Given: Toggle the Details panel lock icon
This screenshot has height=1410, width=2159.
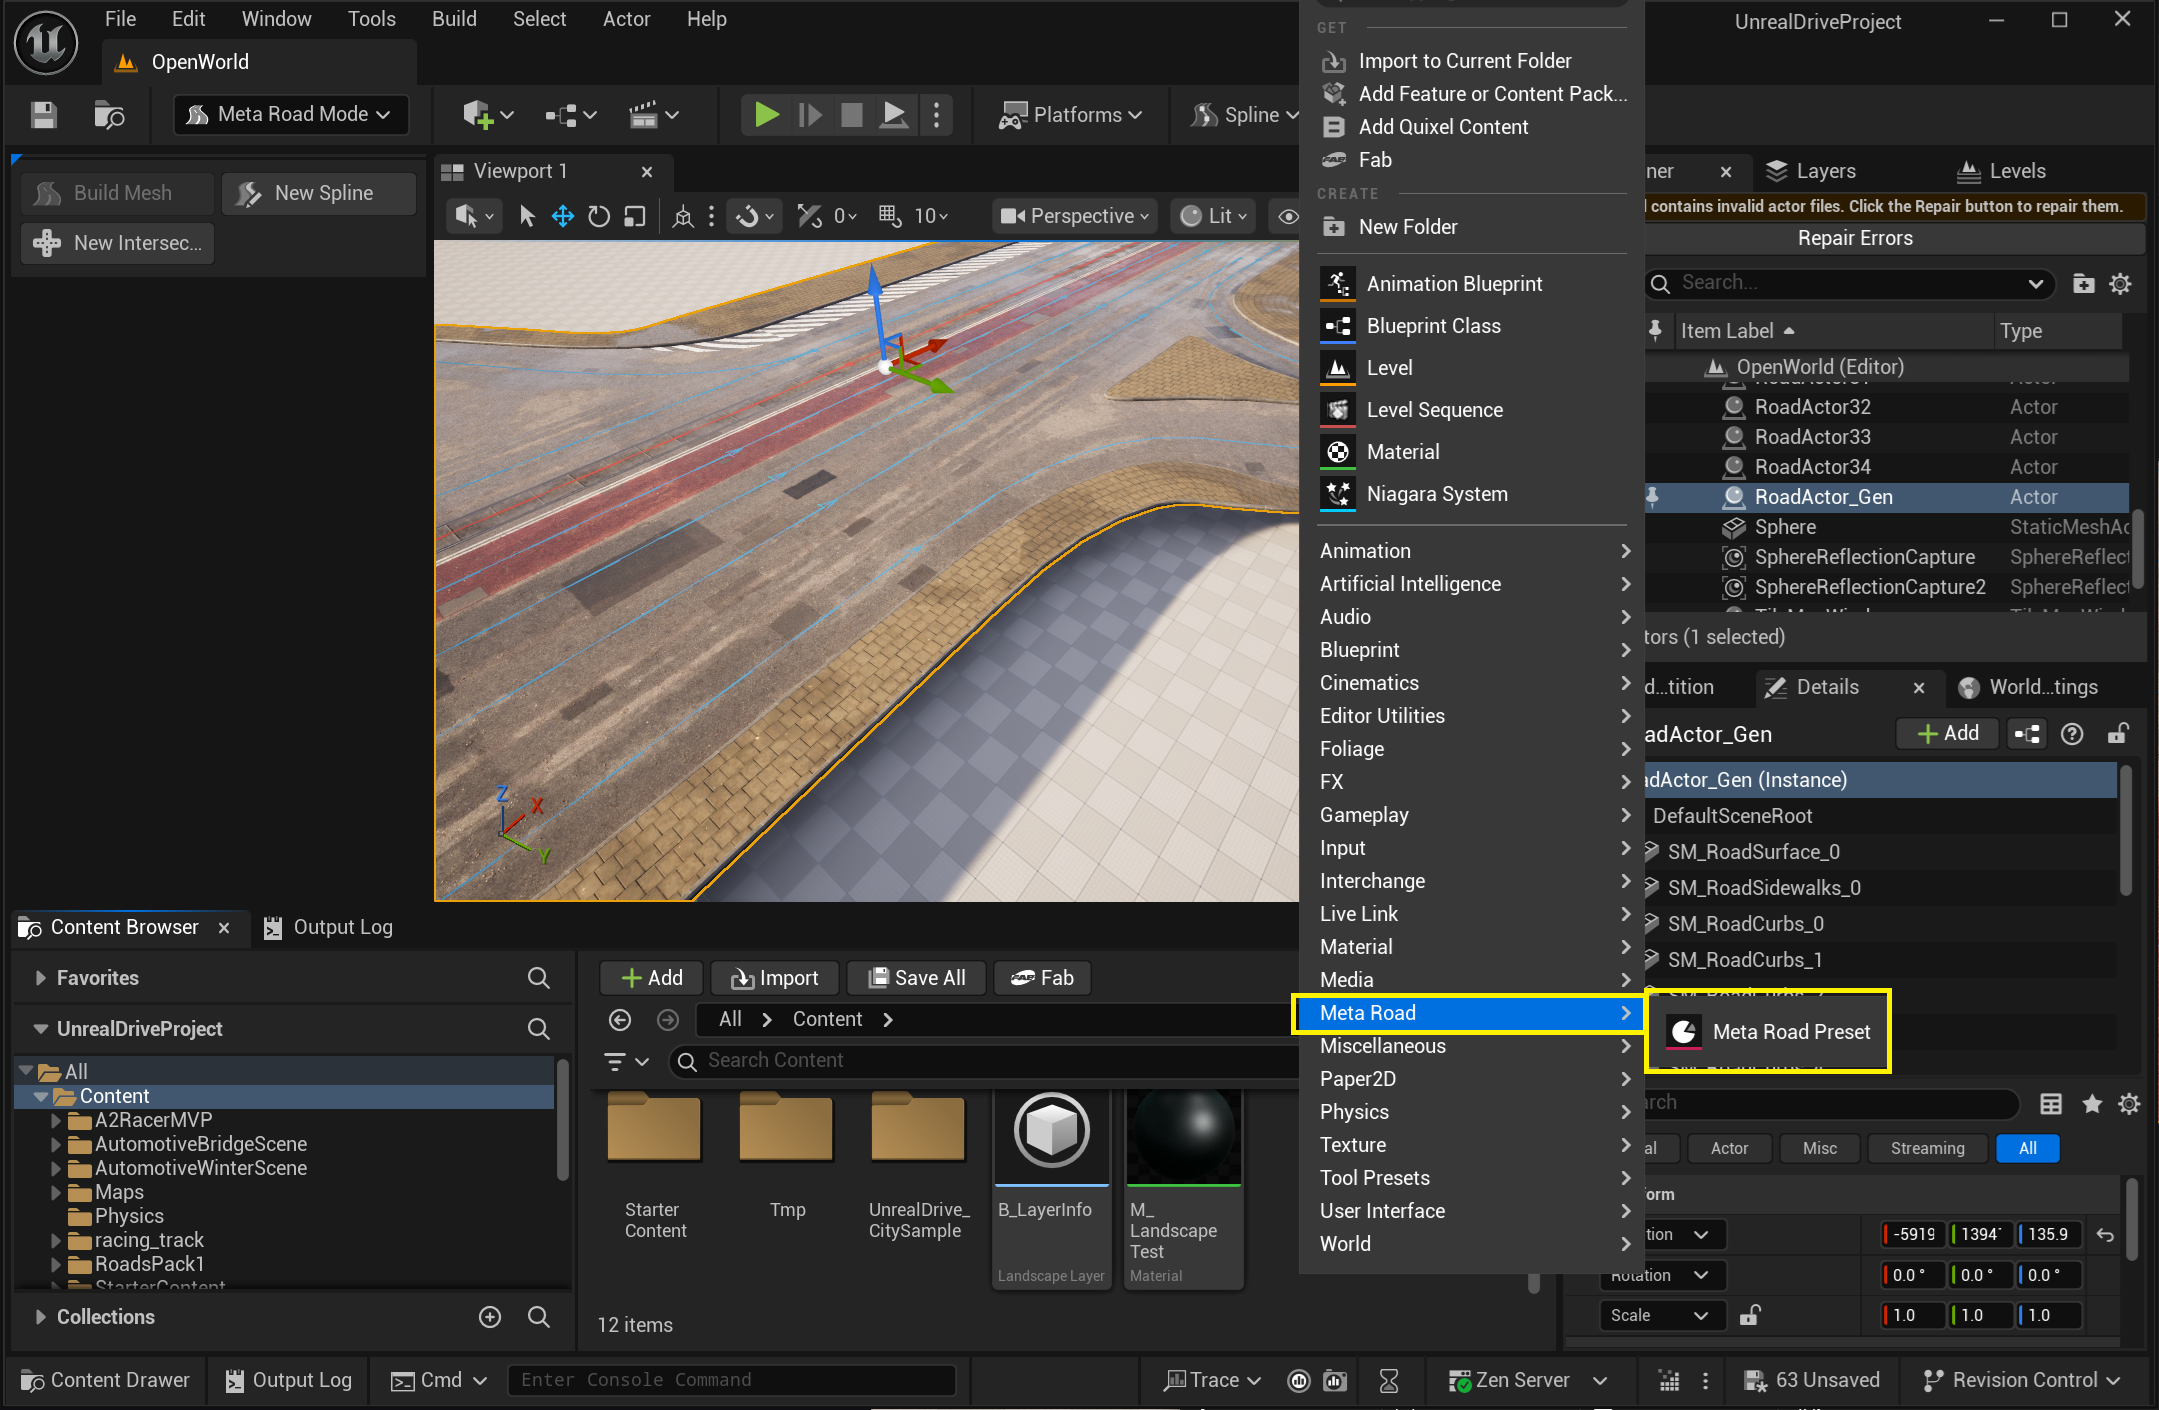Looking at the screenshot, I should click(x=2117, y=734).
